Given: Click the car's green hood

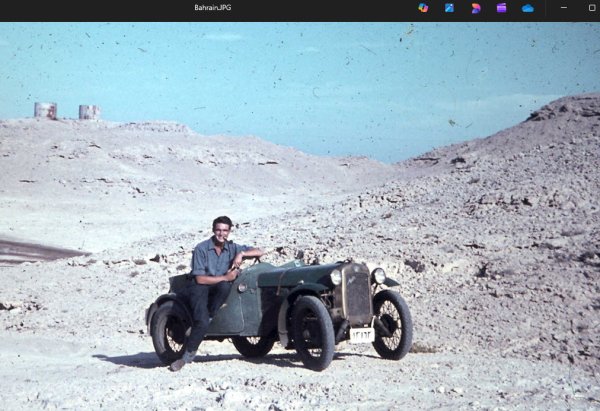Looking at the screenshot, I should (x=299, y=273).
